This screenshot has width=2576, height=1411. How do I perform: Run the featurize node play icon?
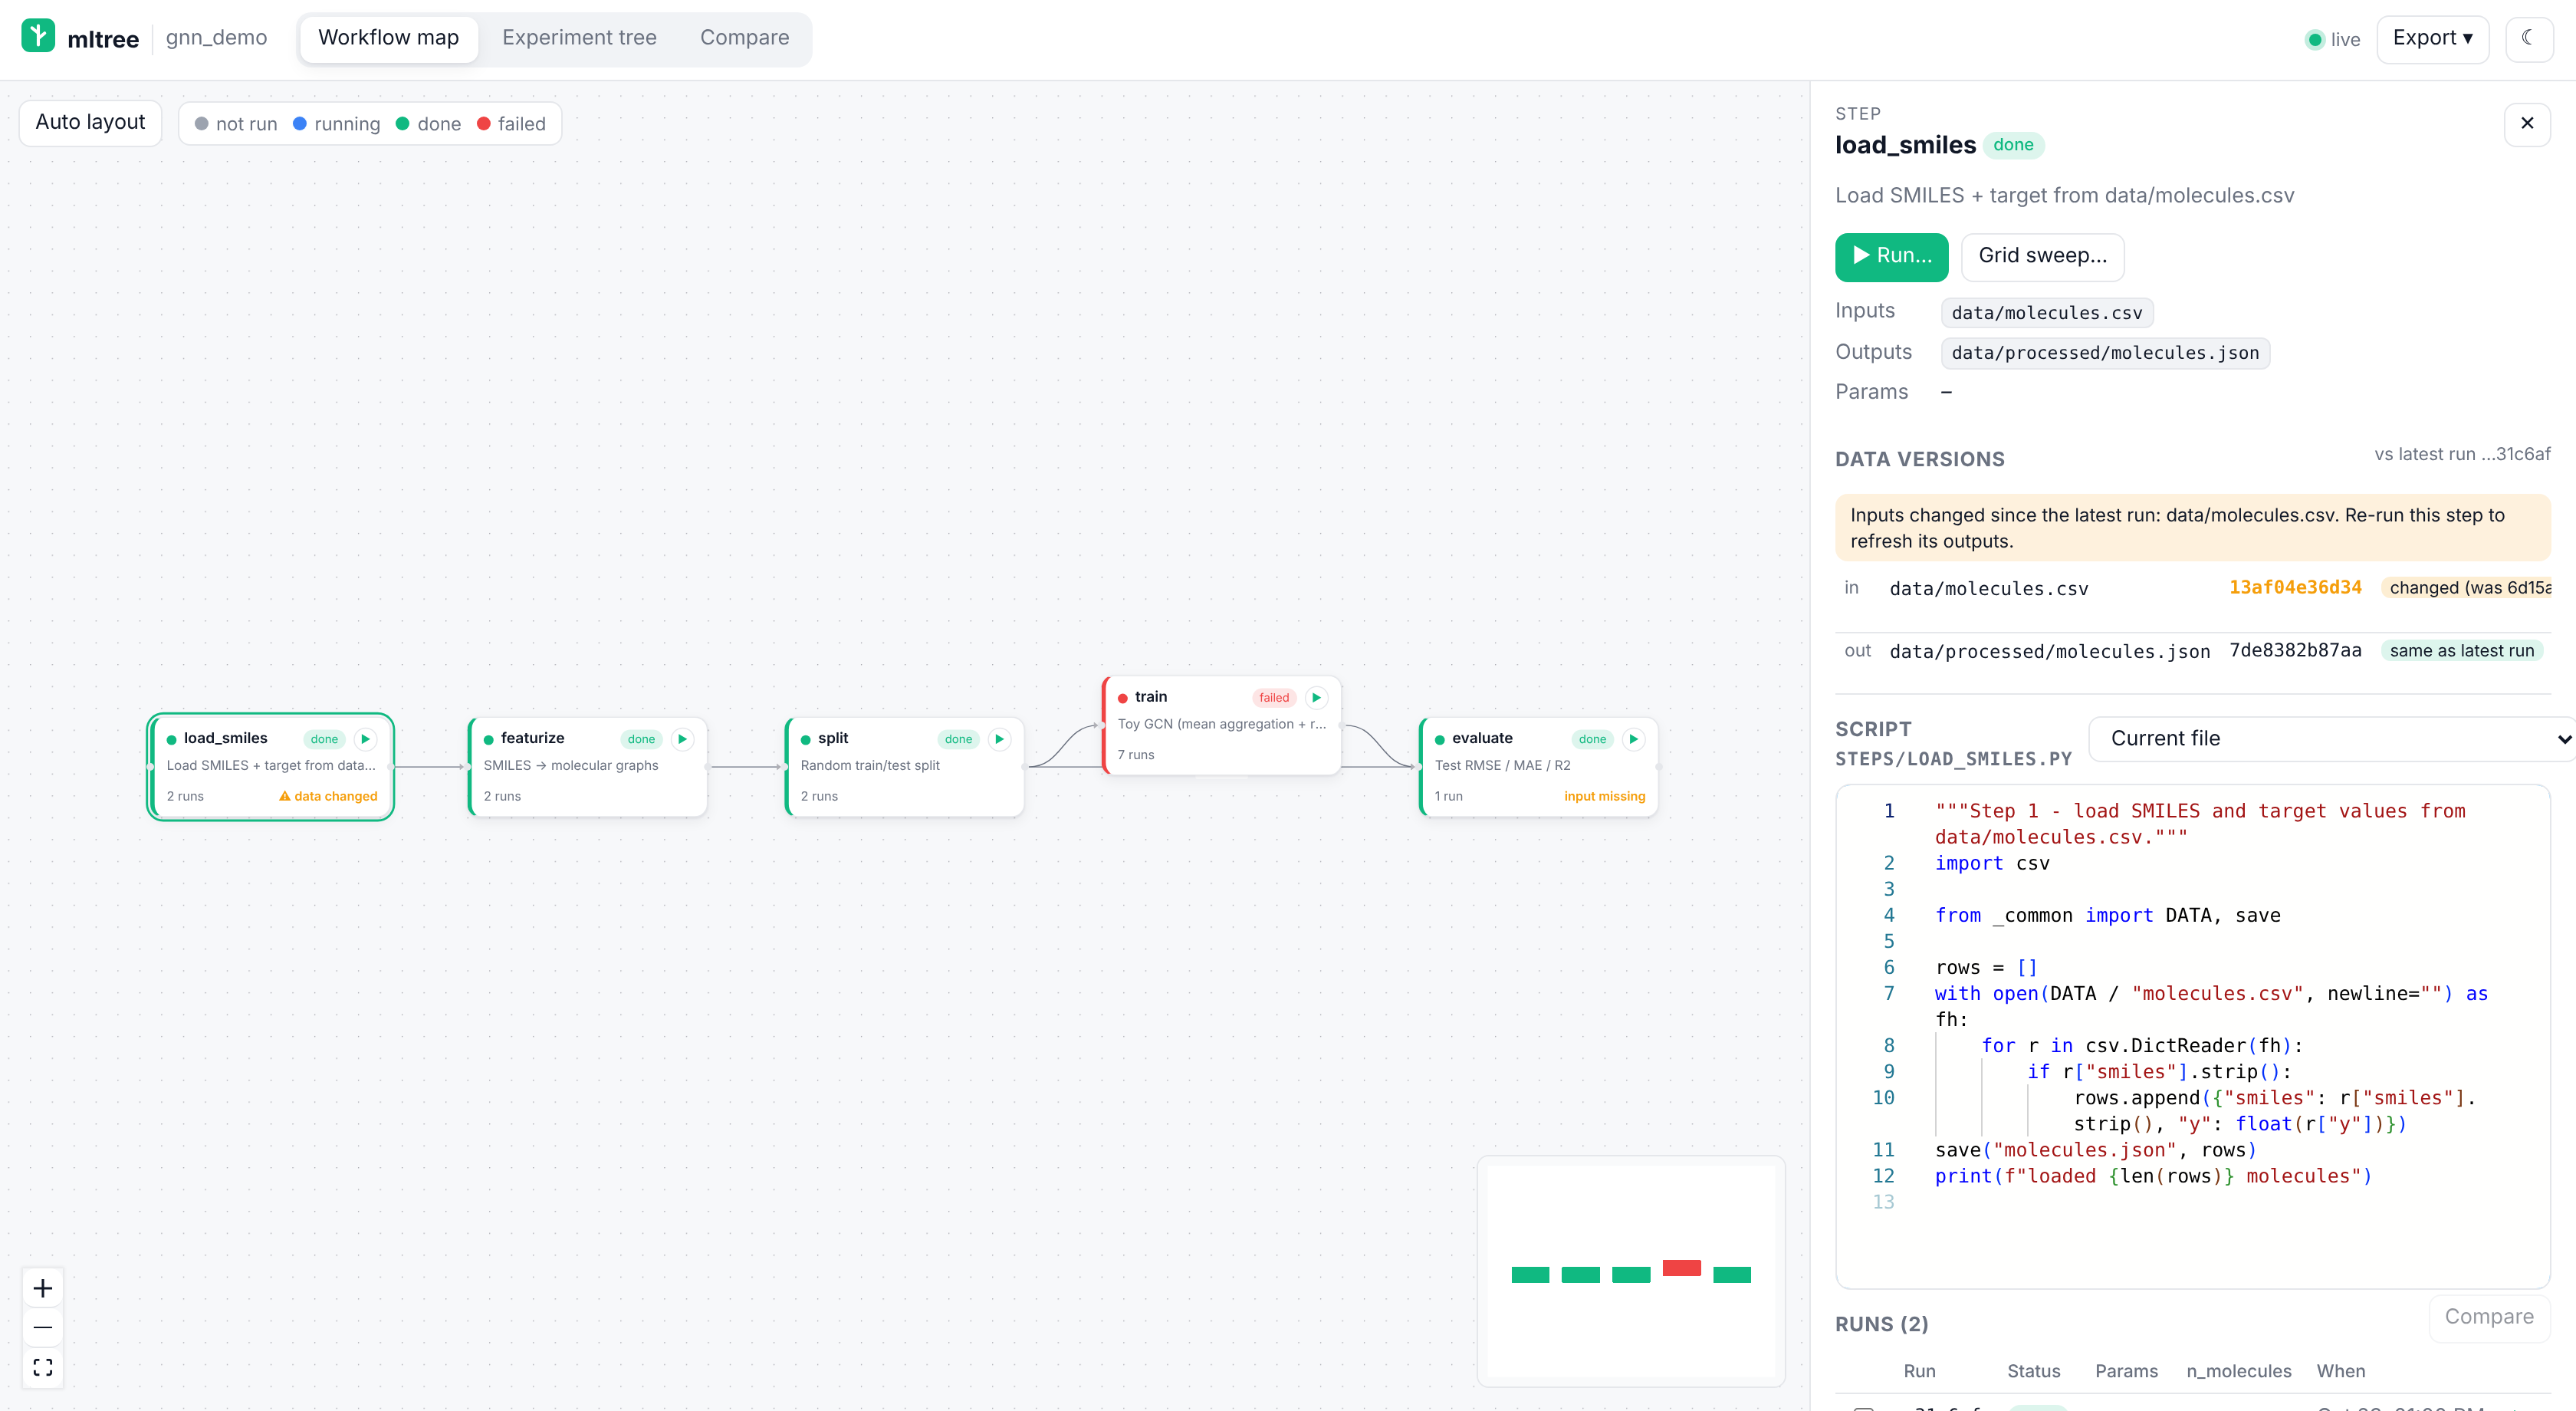pyautogui.click(x=682, y=739)
